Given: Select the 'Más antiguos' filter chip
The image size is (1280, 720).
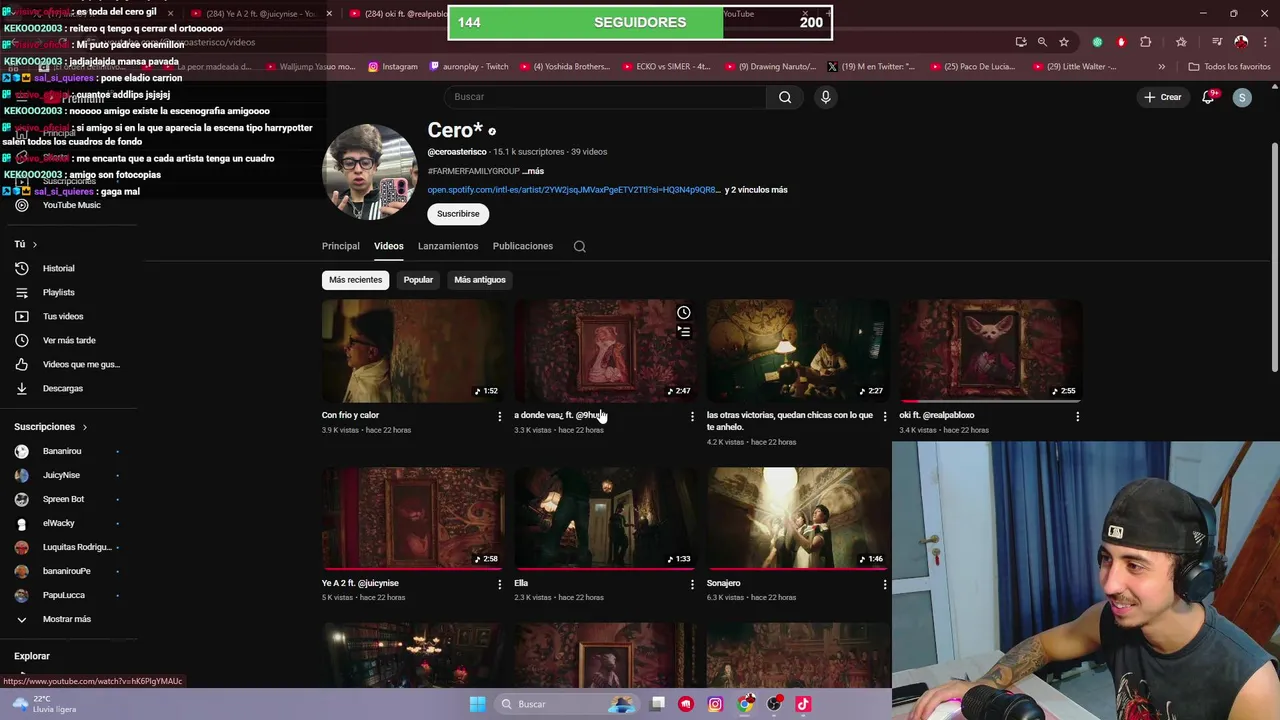Looking at the screenshot, I should 480,280.
